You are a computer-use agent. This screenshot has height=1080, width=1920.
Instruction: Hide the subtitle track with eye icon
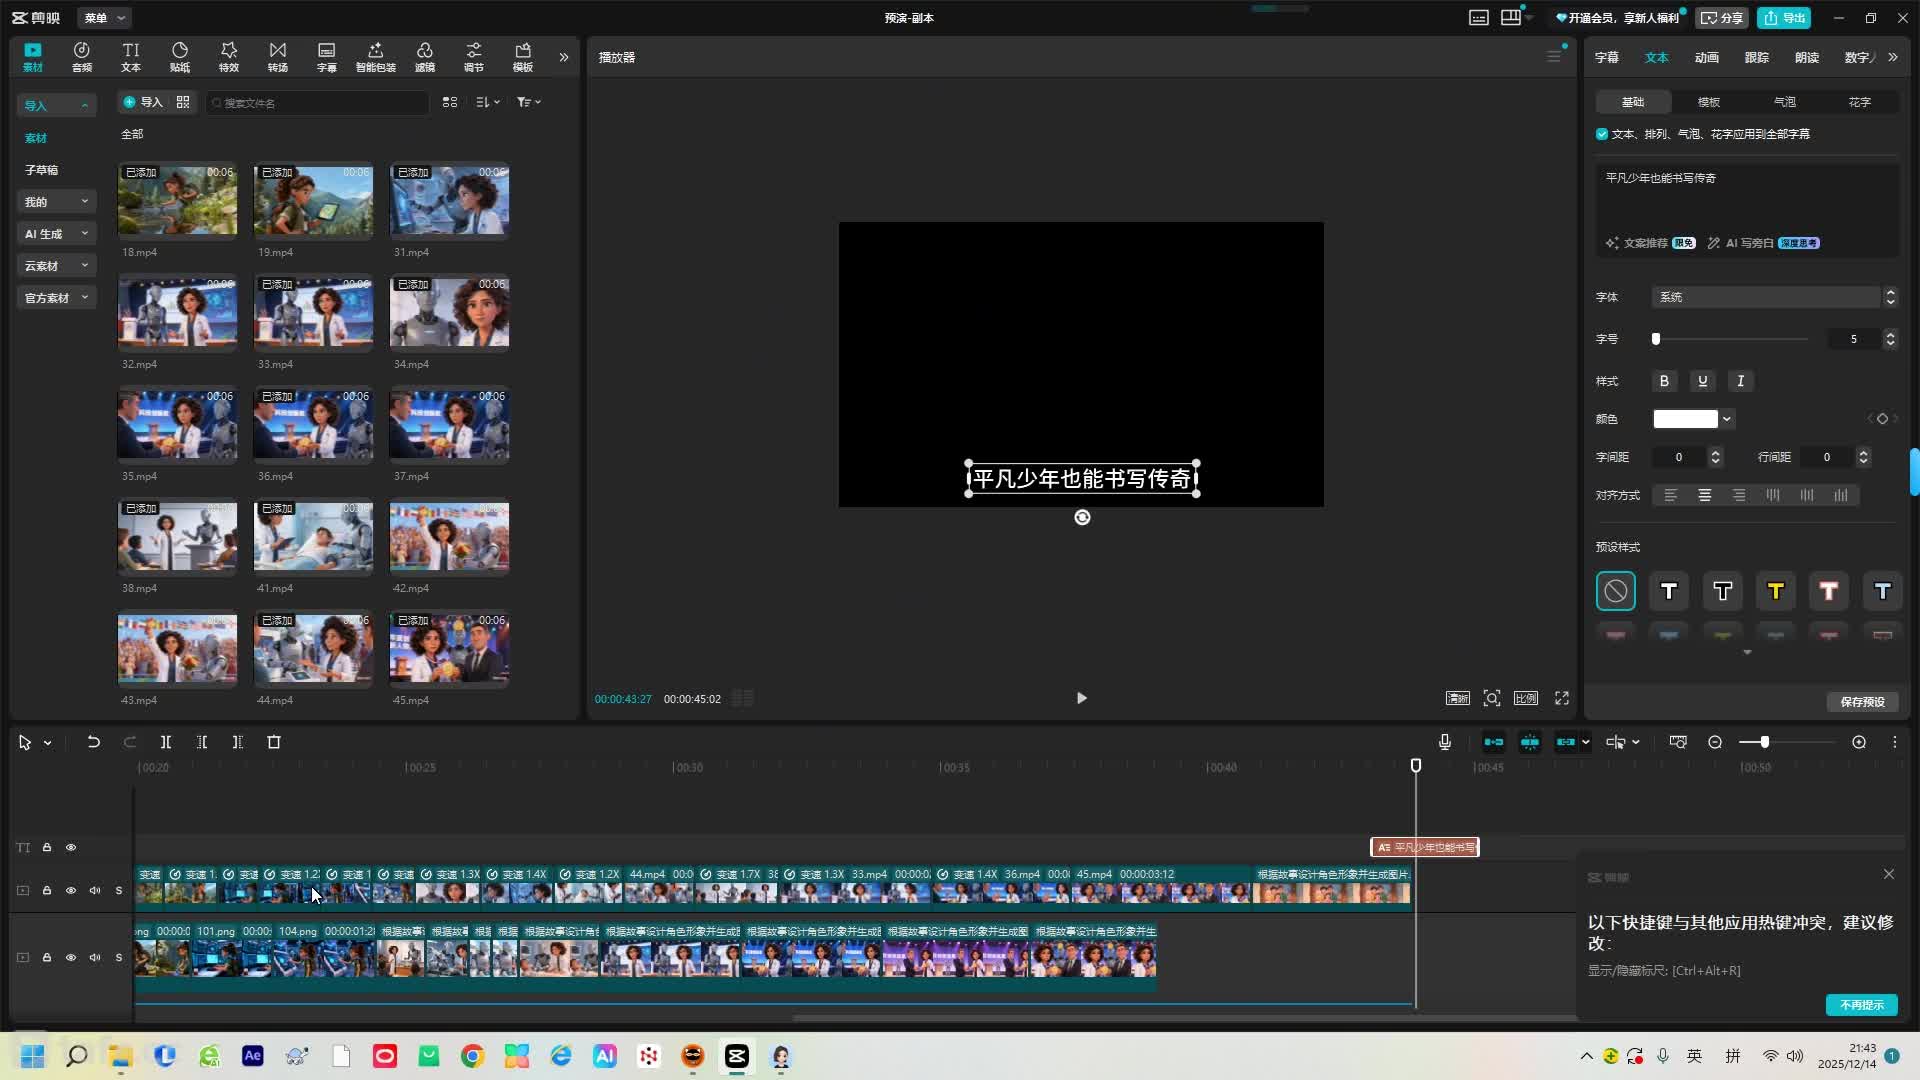[71, 847]
